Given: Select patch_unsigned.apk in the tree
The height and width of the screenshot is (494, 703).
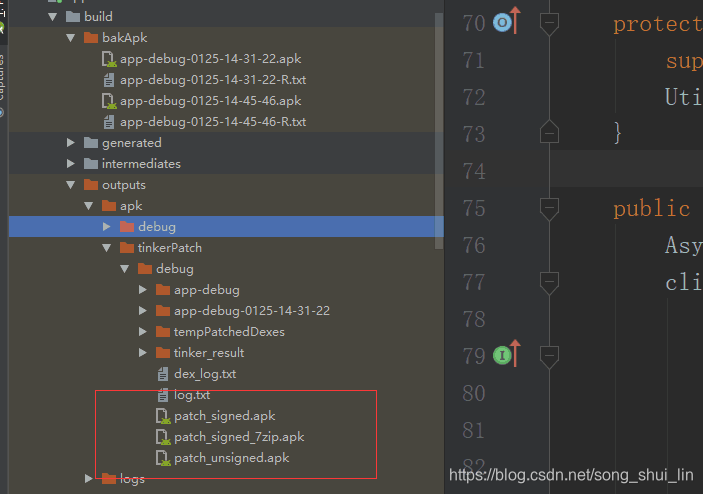Looking at the screenshot, I should pyautogui.click(x=231, y=458).
